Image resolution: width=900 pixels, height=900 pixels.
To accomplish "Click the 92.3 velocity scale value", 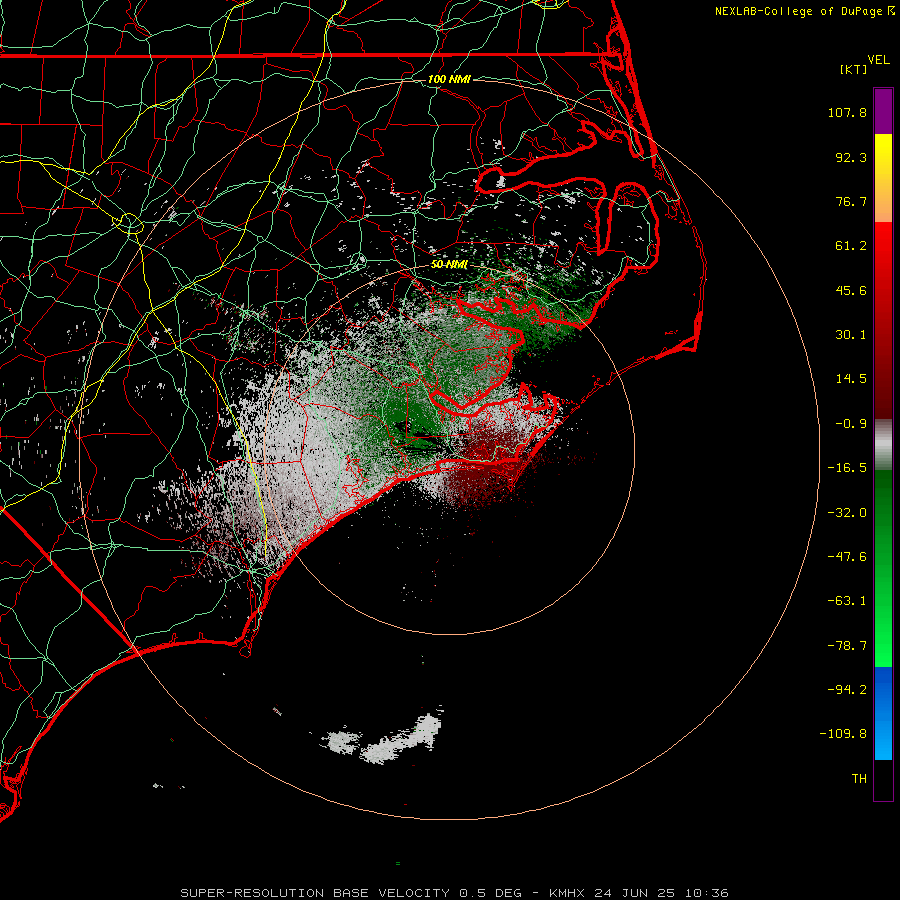I will click(851, 157).
